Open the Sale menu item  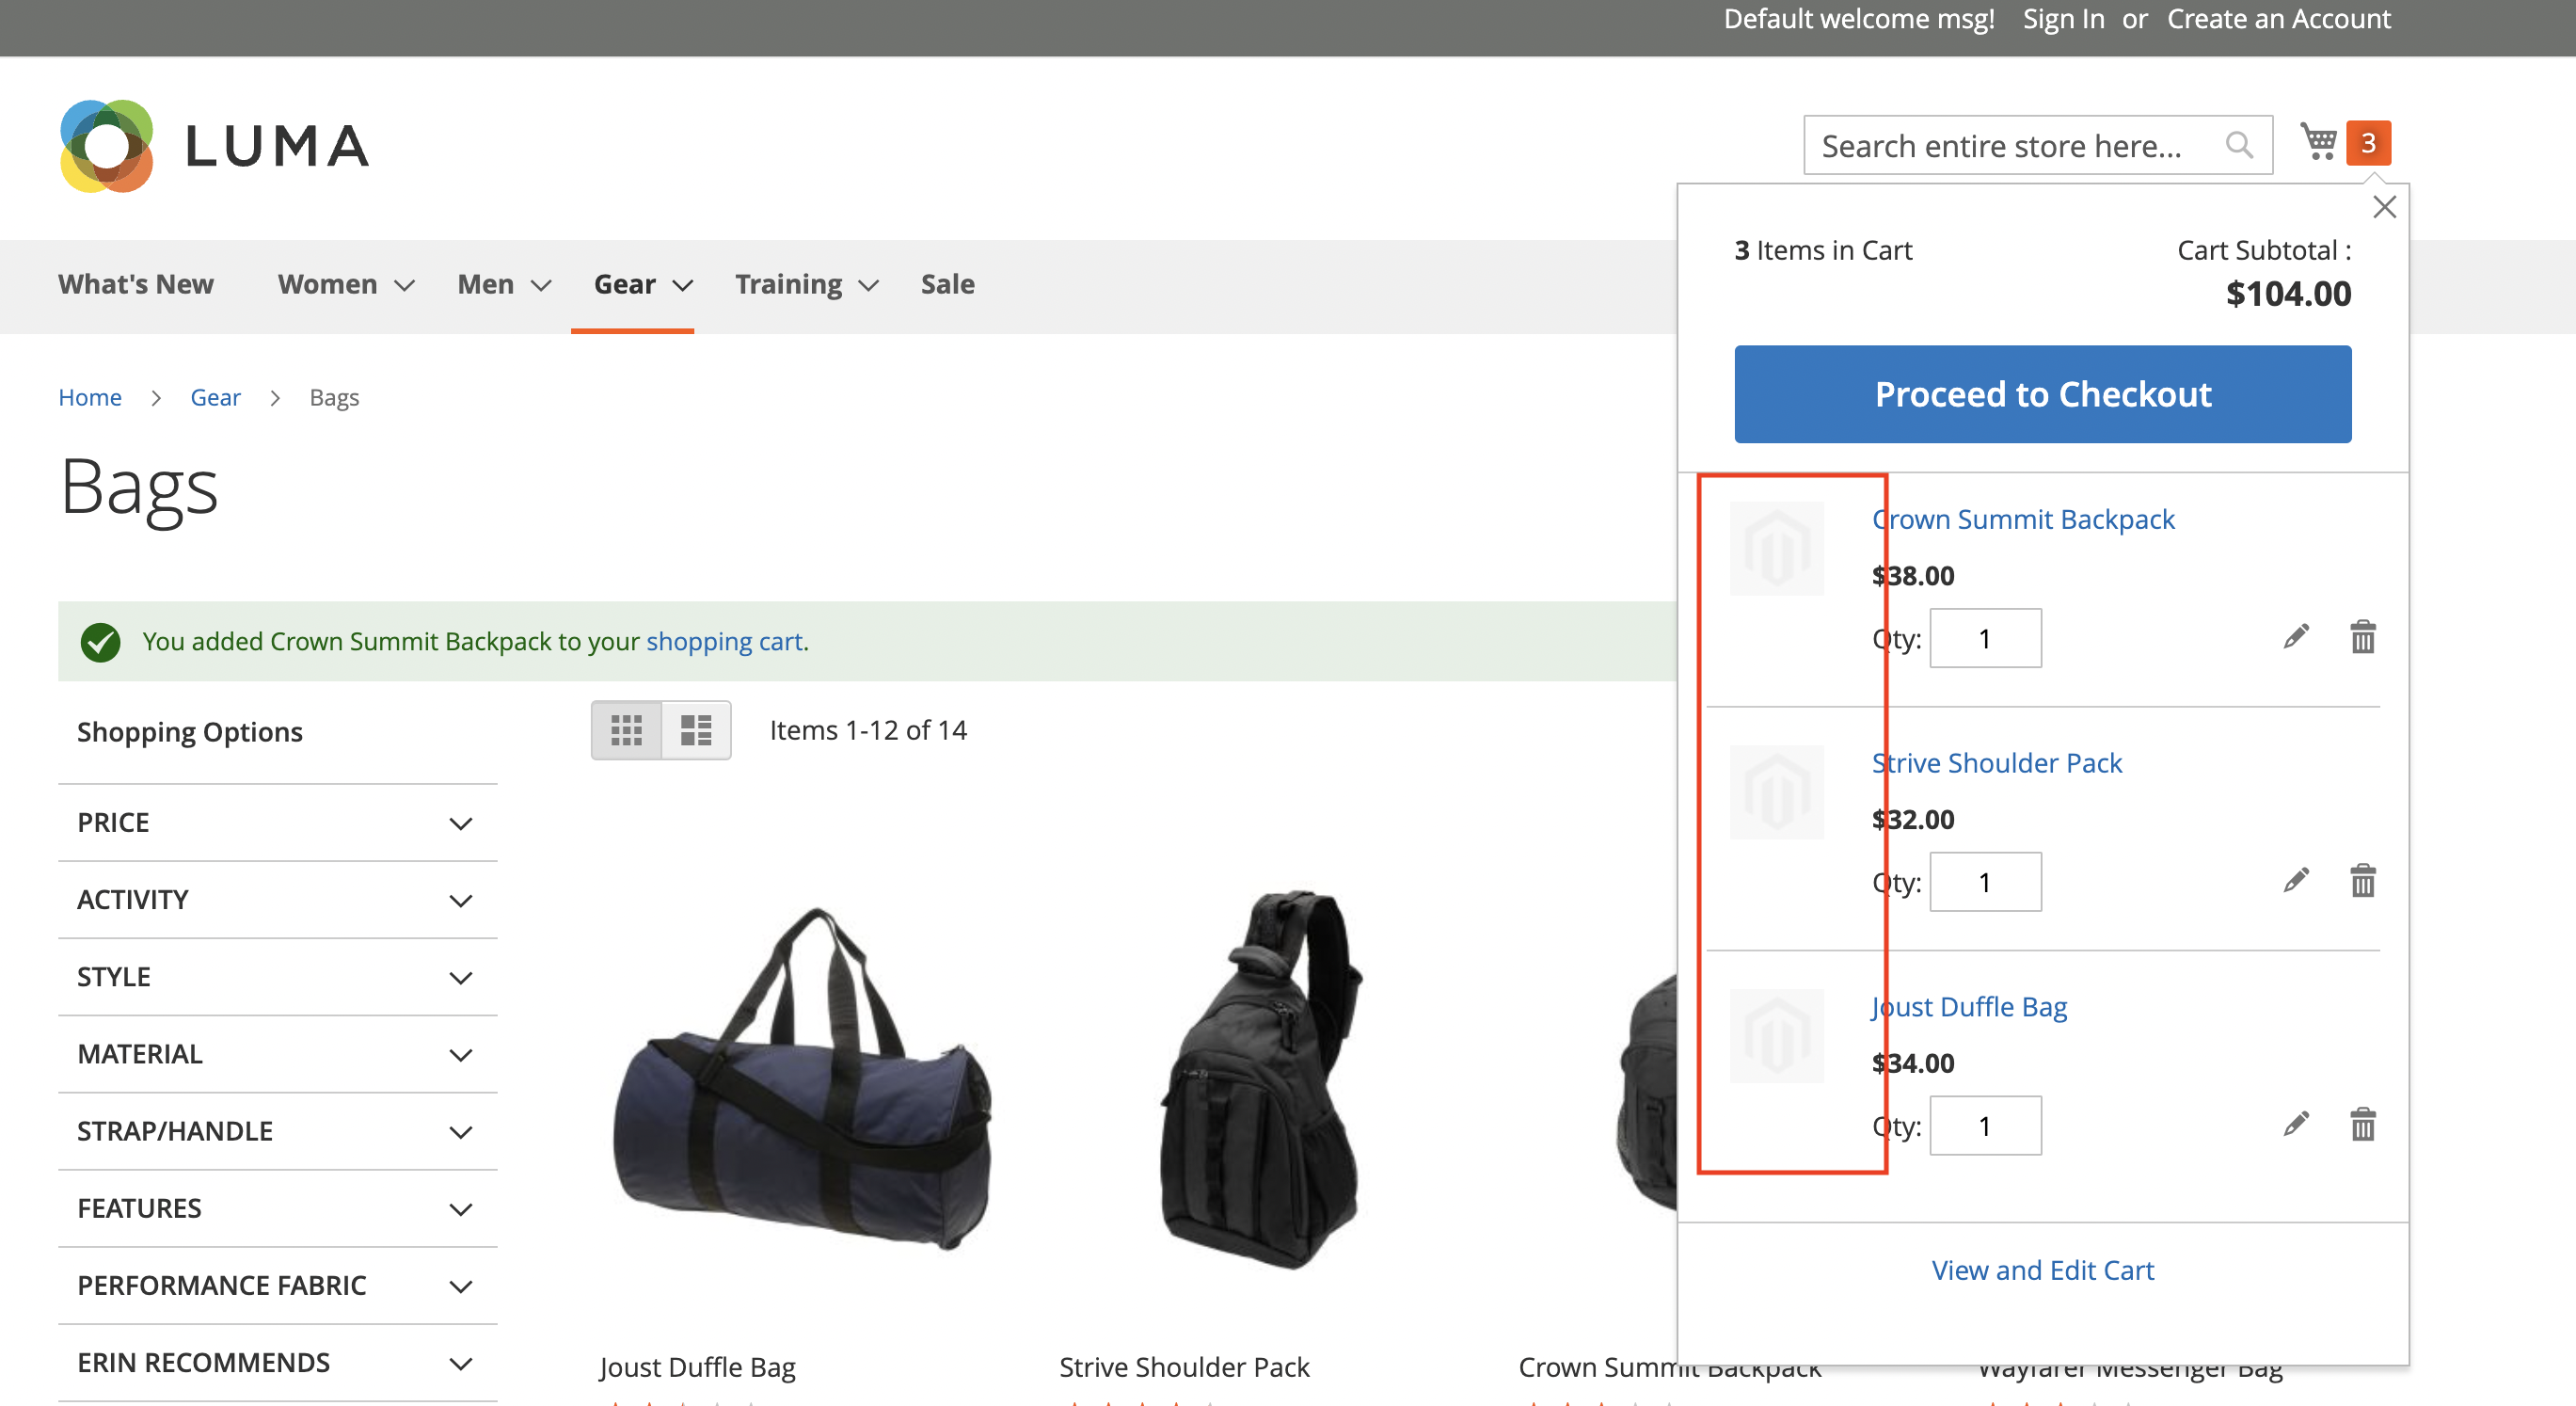click(947, 285)
